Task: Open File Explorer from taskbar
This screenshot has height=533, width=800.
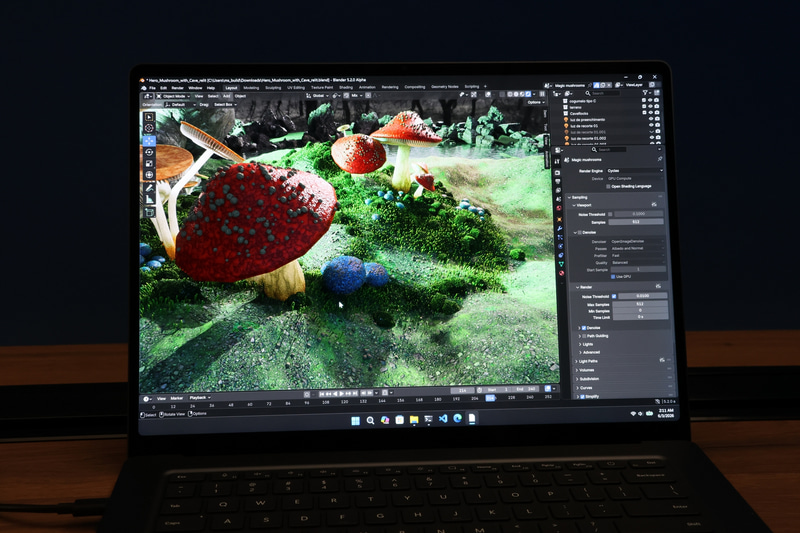Action: click(414, 420)
